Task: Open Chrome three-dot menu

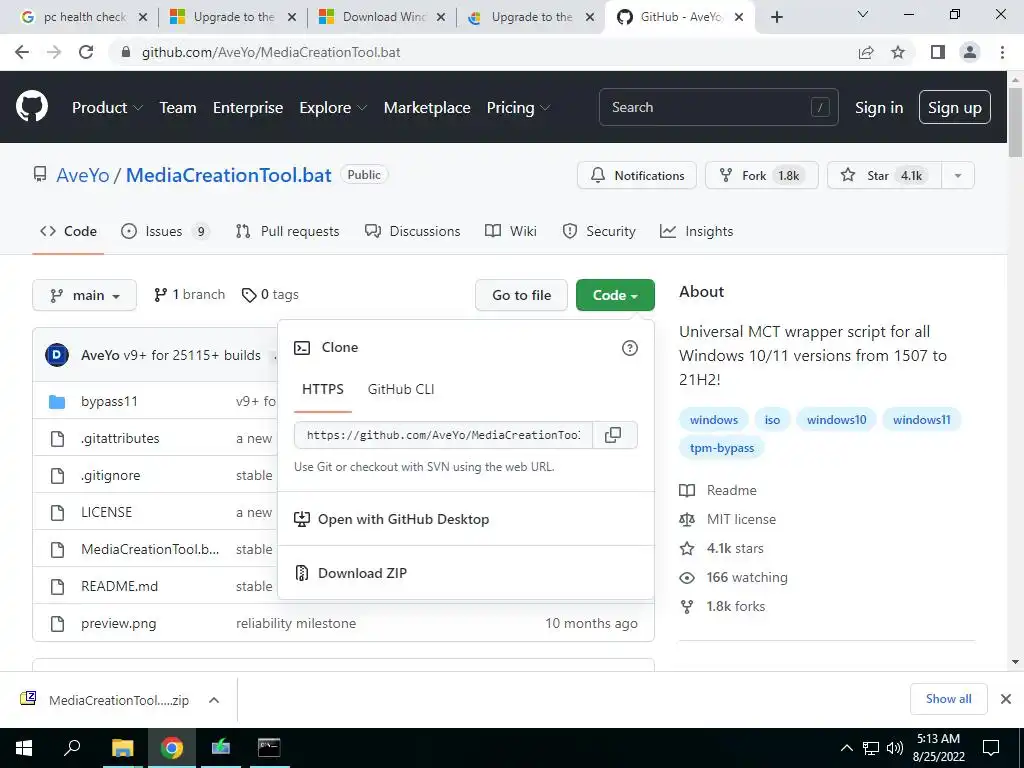Action: (1002, 52)
